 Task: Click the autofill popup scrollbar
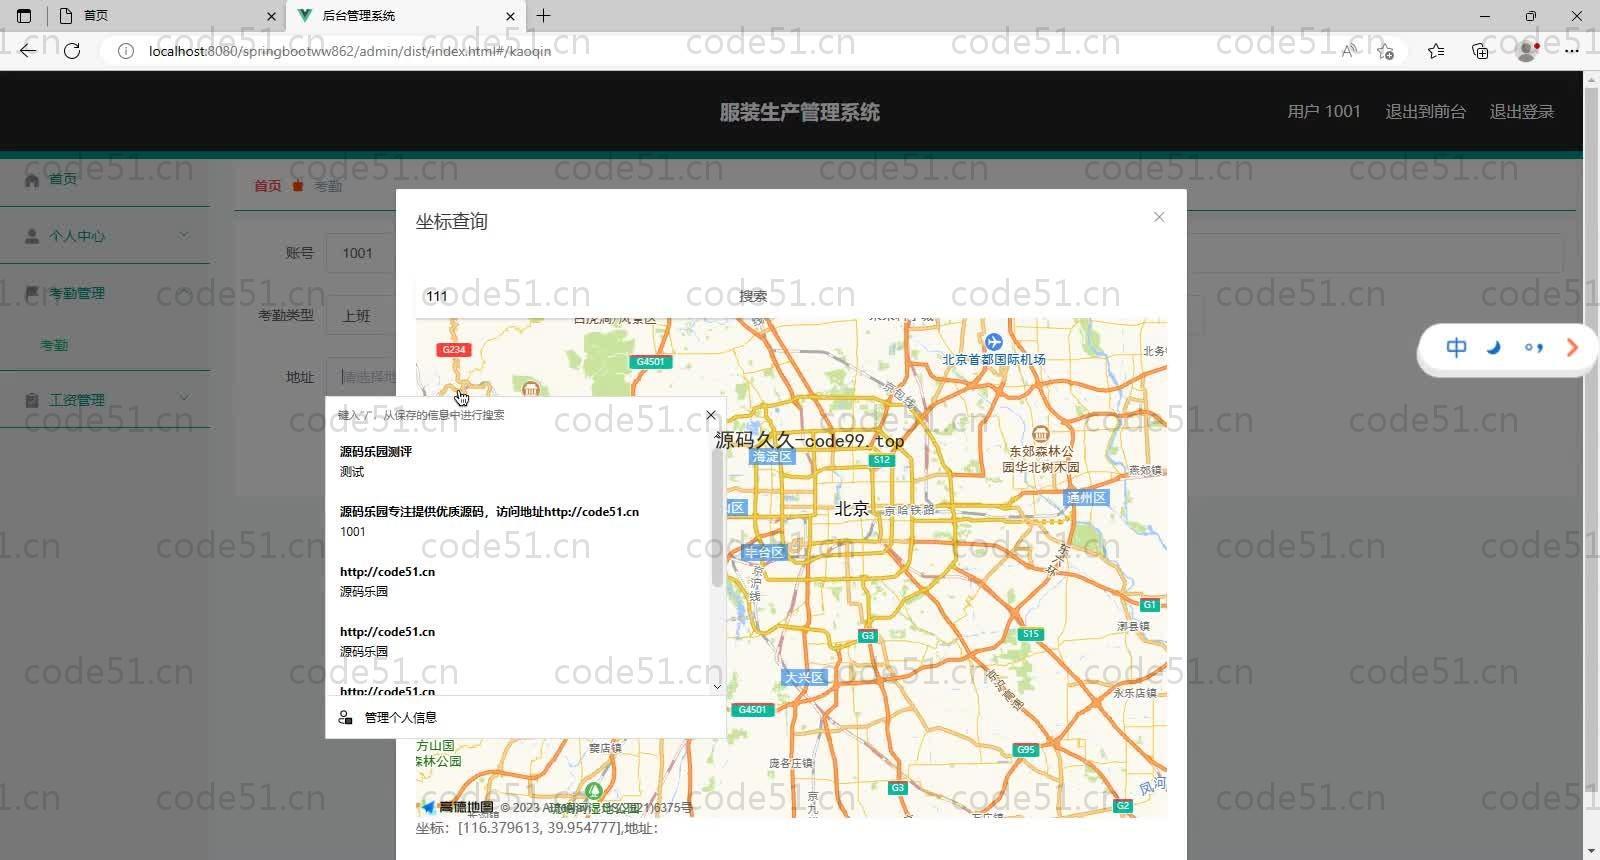coord(717,518)
